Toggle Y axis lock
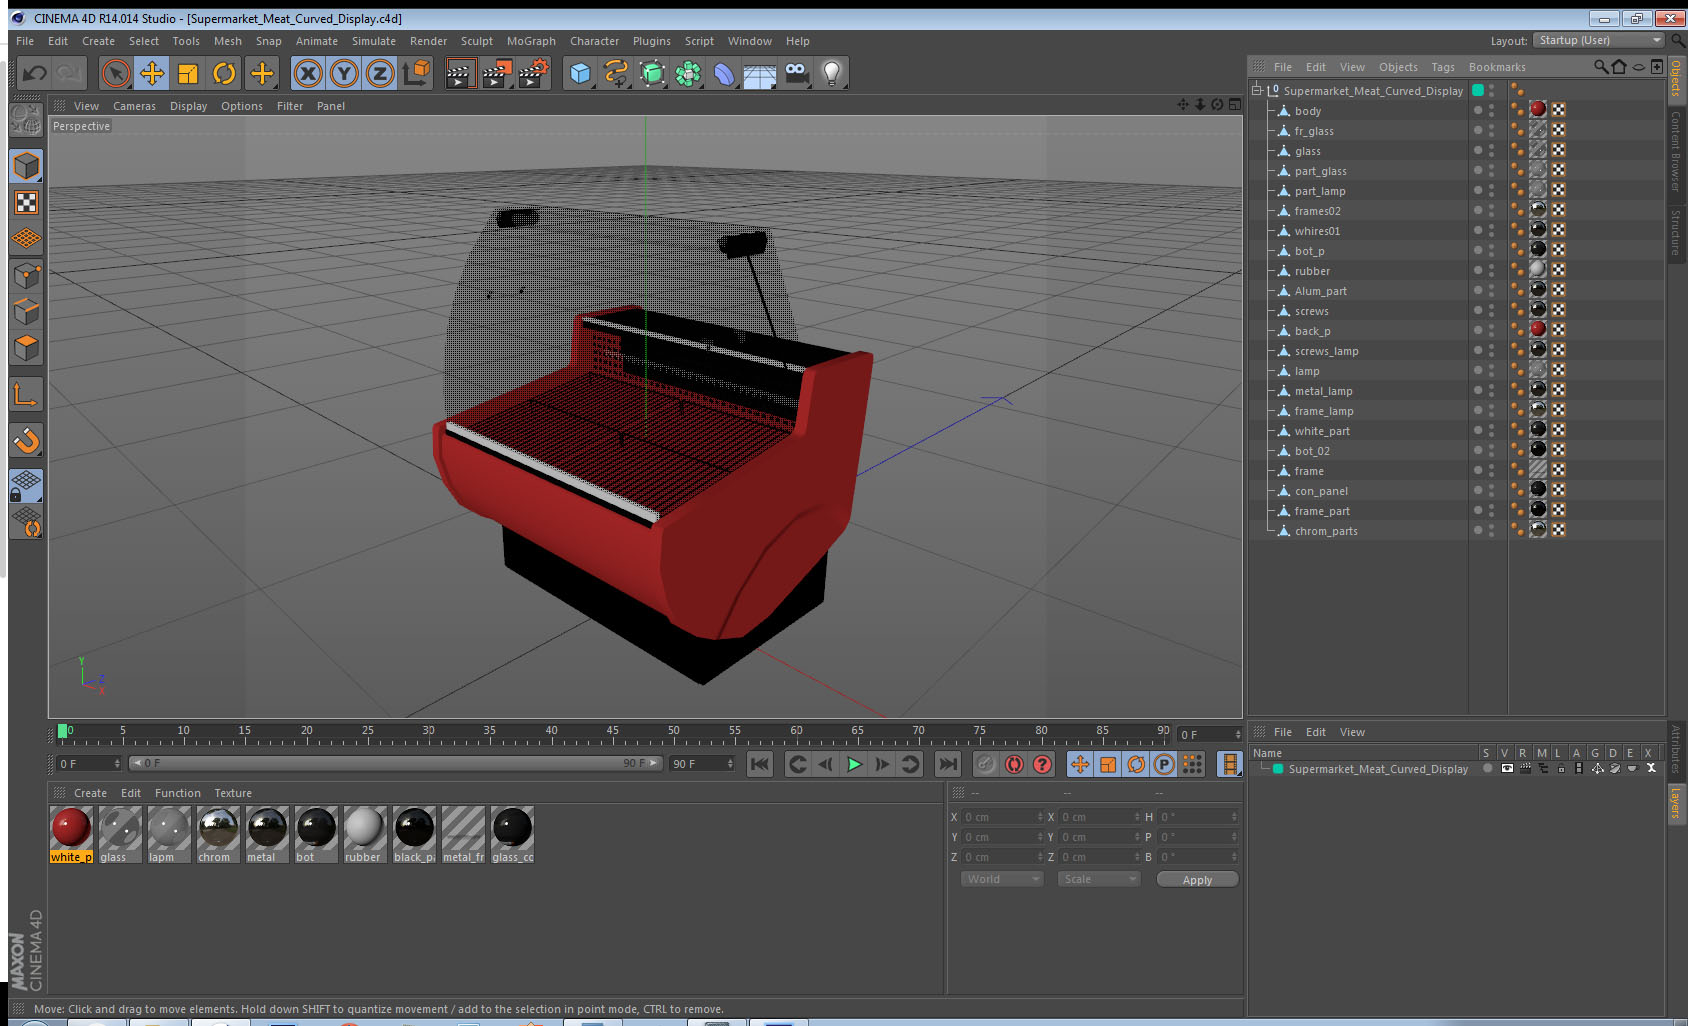 [344, 73]
